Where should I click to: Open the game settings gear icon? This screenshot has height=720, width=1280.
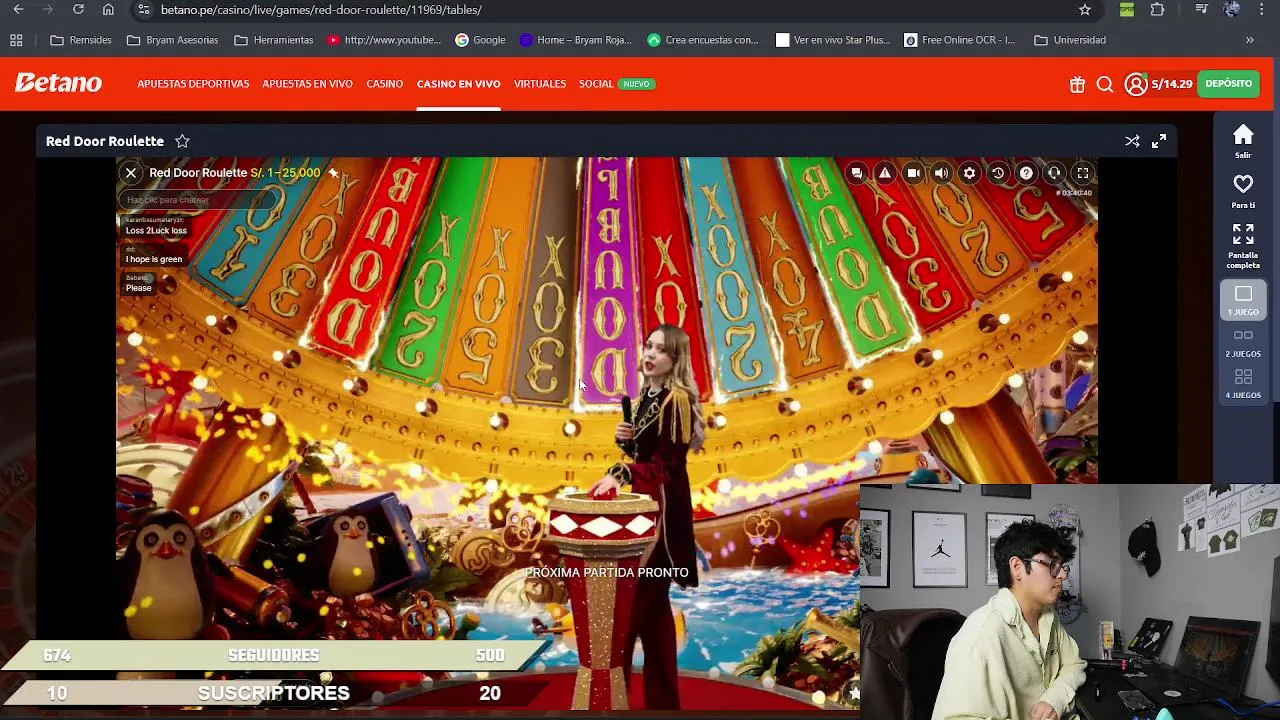pos(969,173)
